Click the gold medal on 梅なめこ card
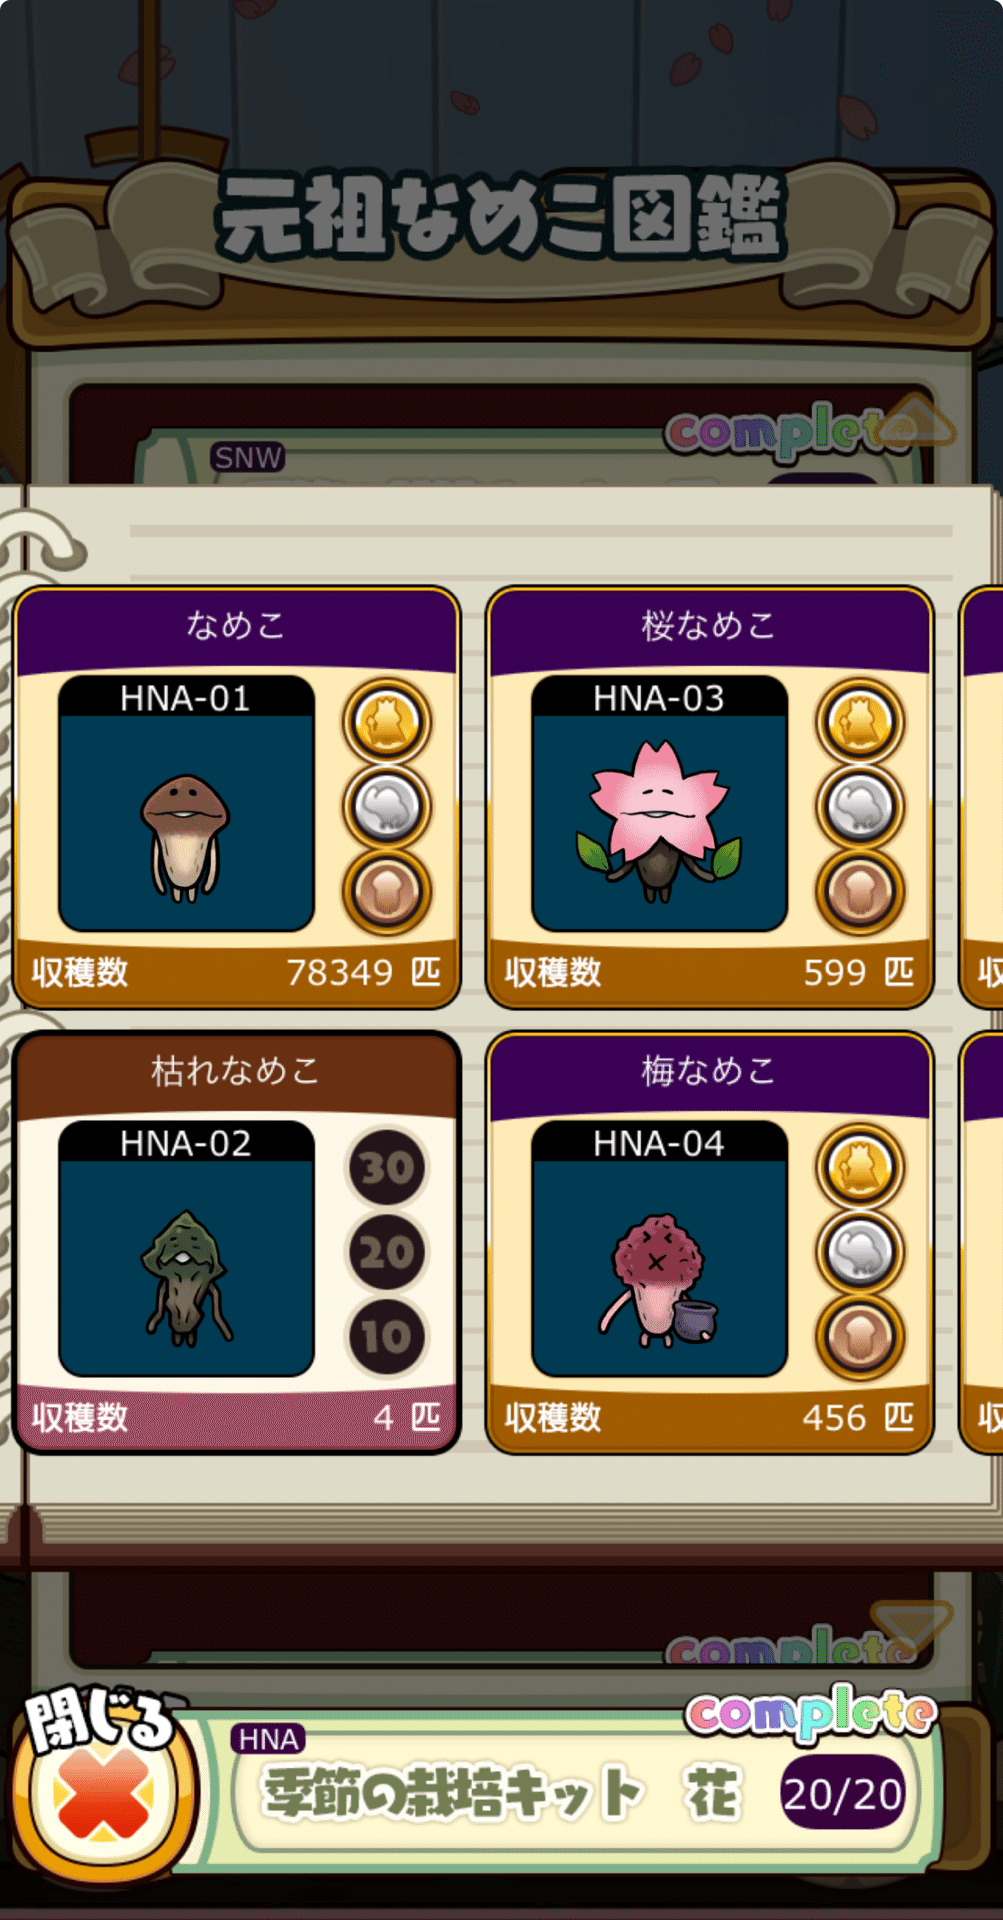This screenshot has width=1003, height=1920. coord(860,1167)
